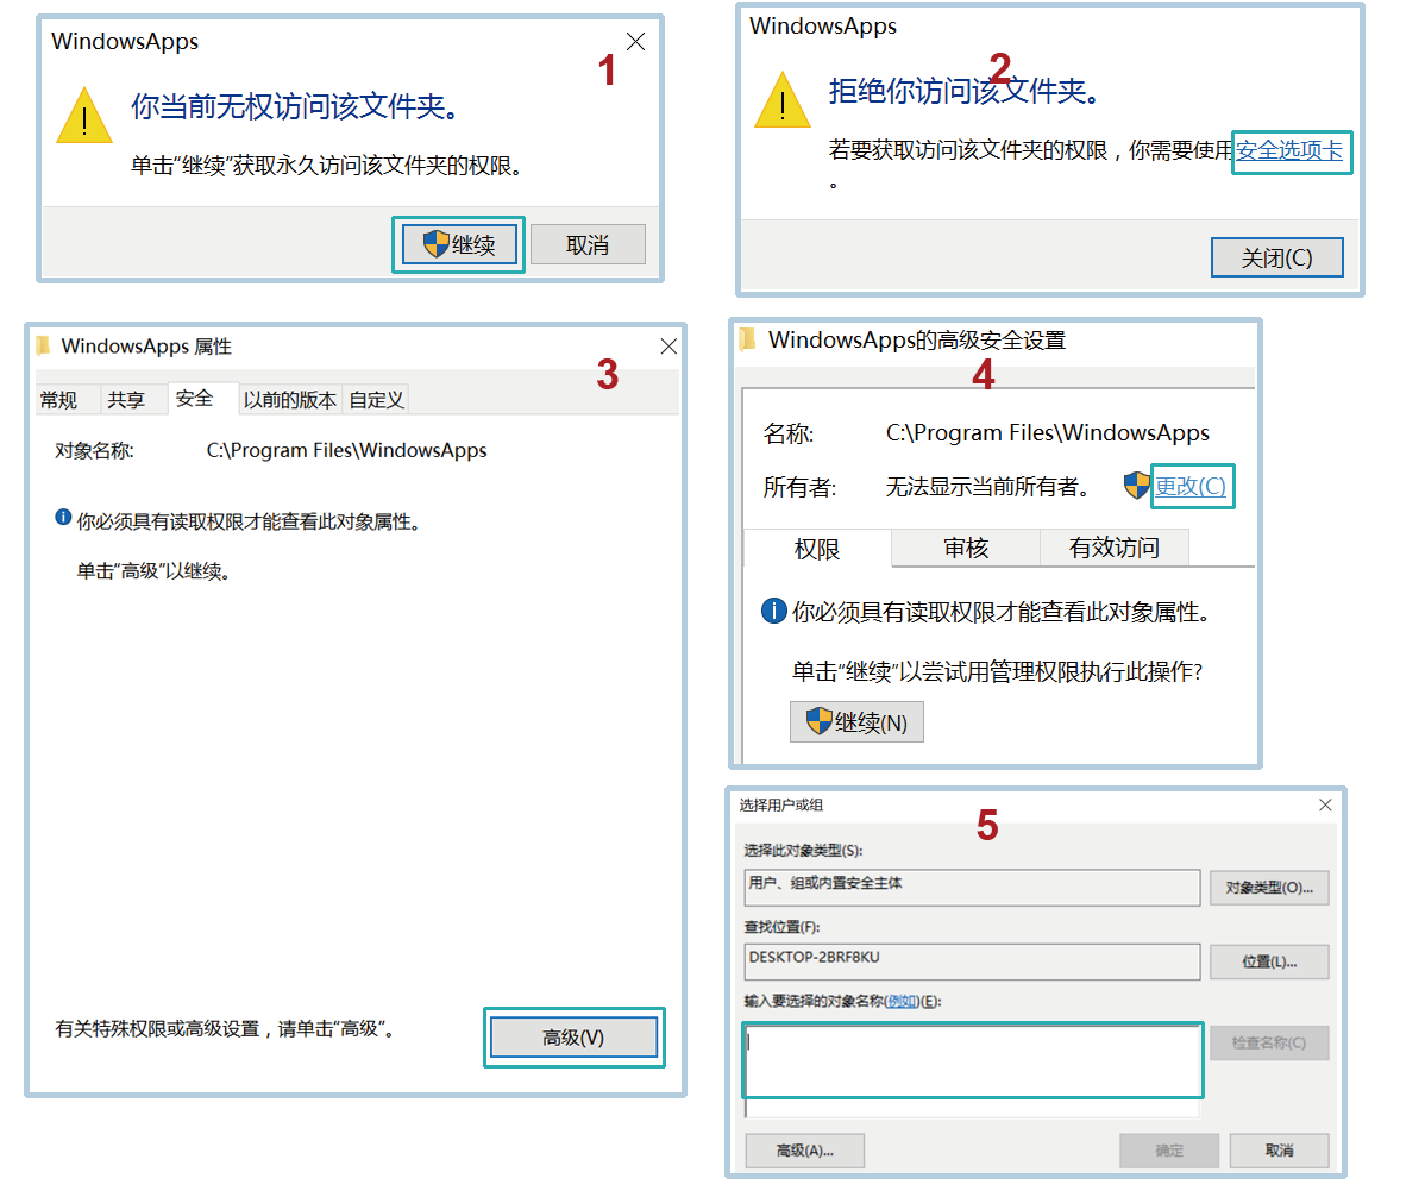Viewport: 1417px width, 1197px height.
Task: Switch to the 有效访问 tab
Action: tap(1113, 548)
